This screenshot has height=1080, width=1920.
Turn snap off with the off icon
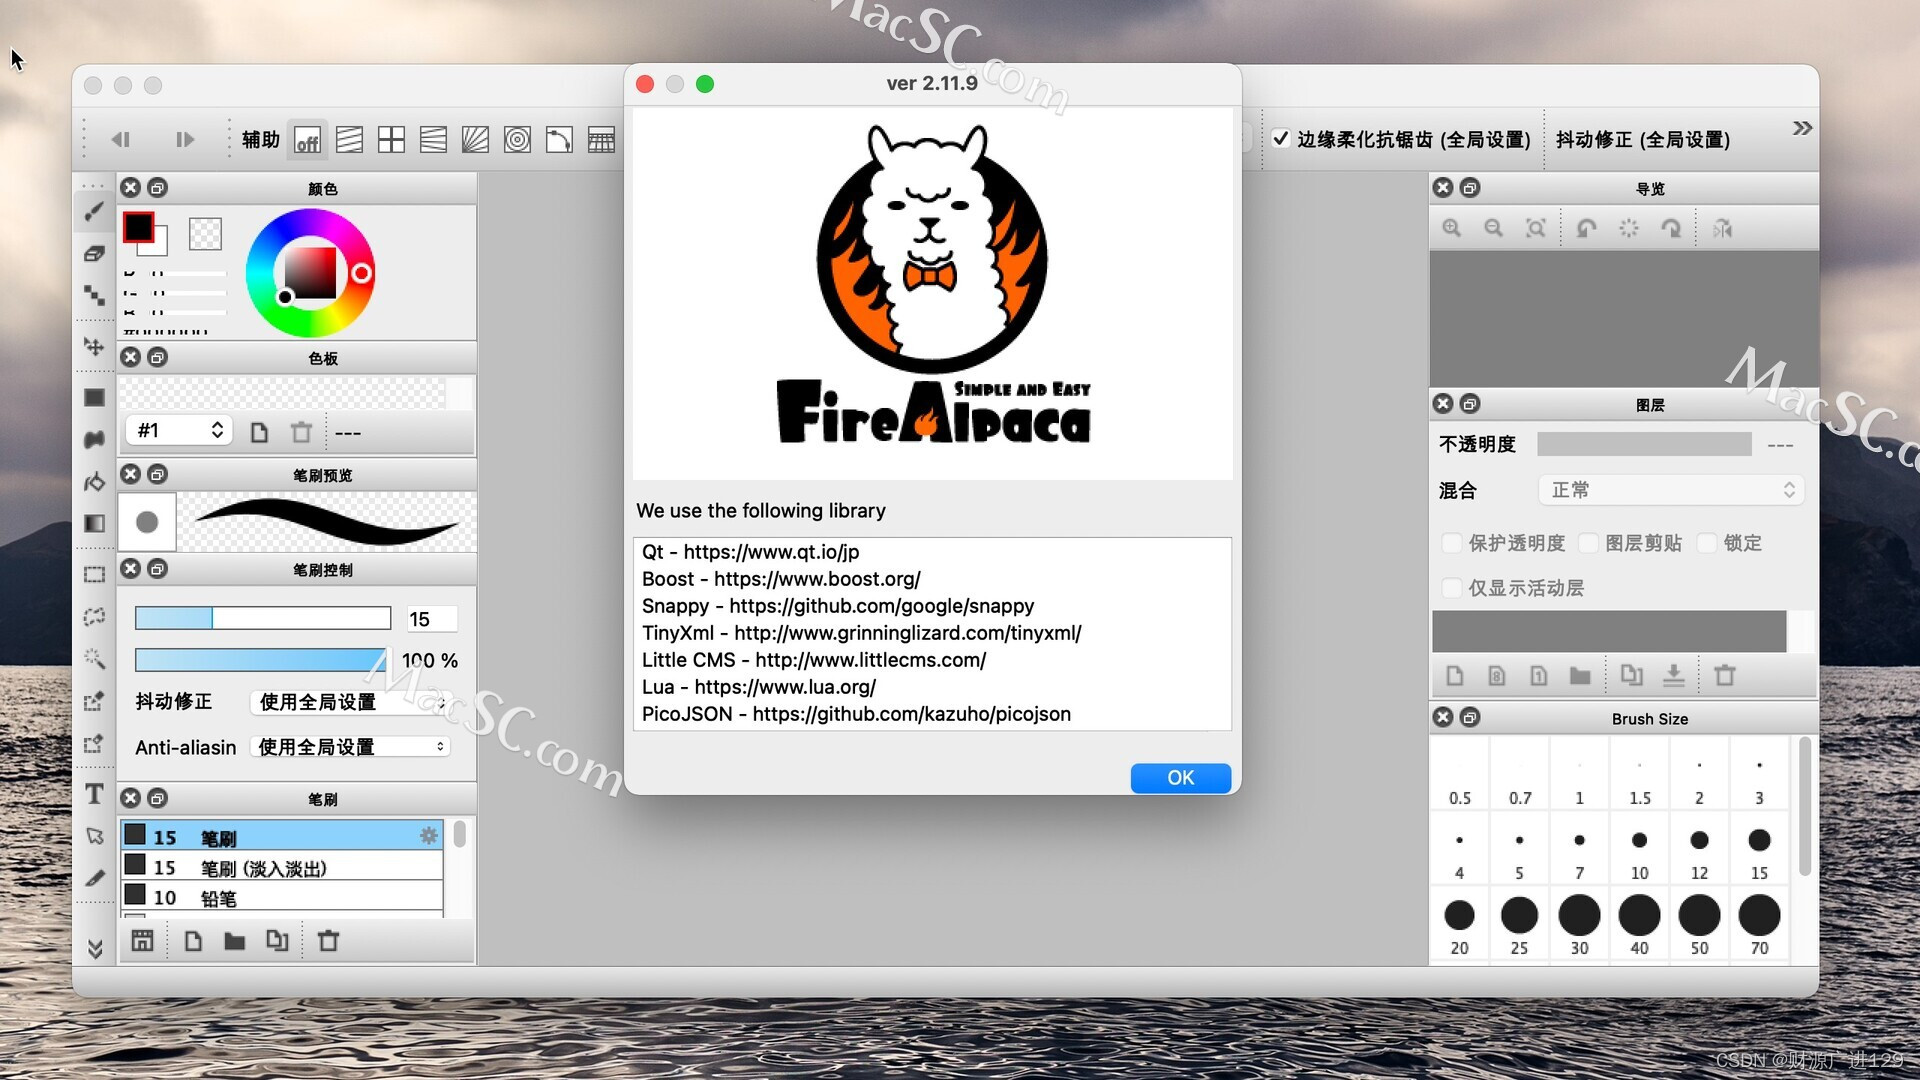pyautogui.click(x=307, y=140)
